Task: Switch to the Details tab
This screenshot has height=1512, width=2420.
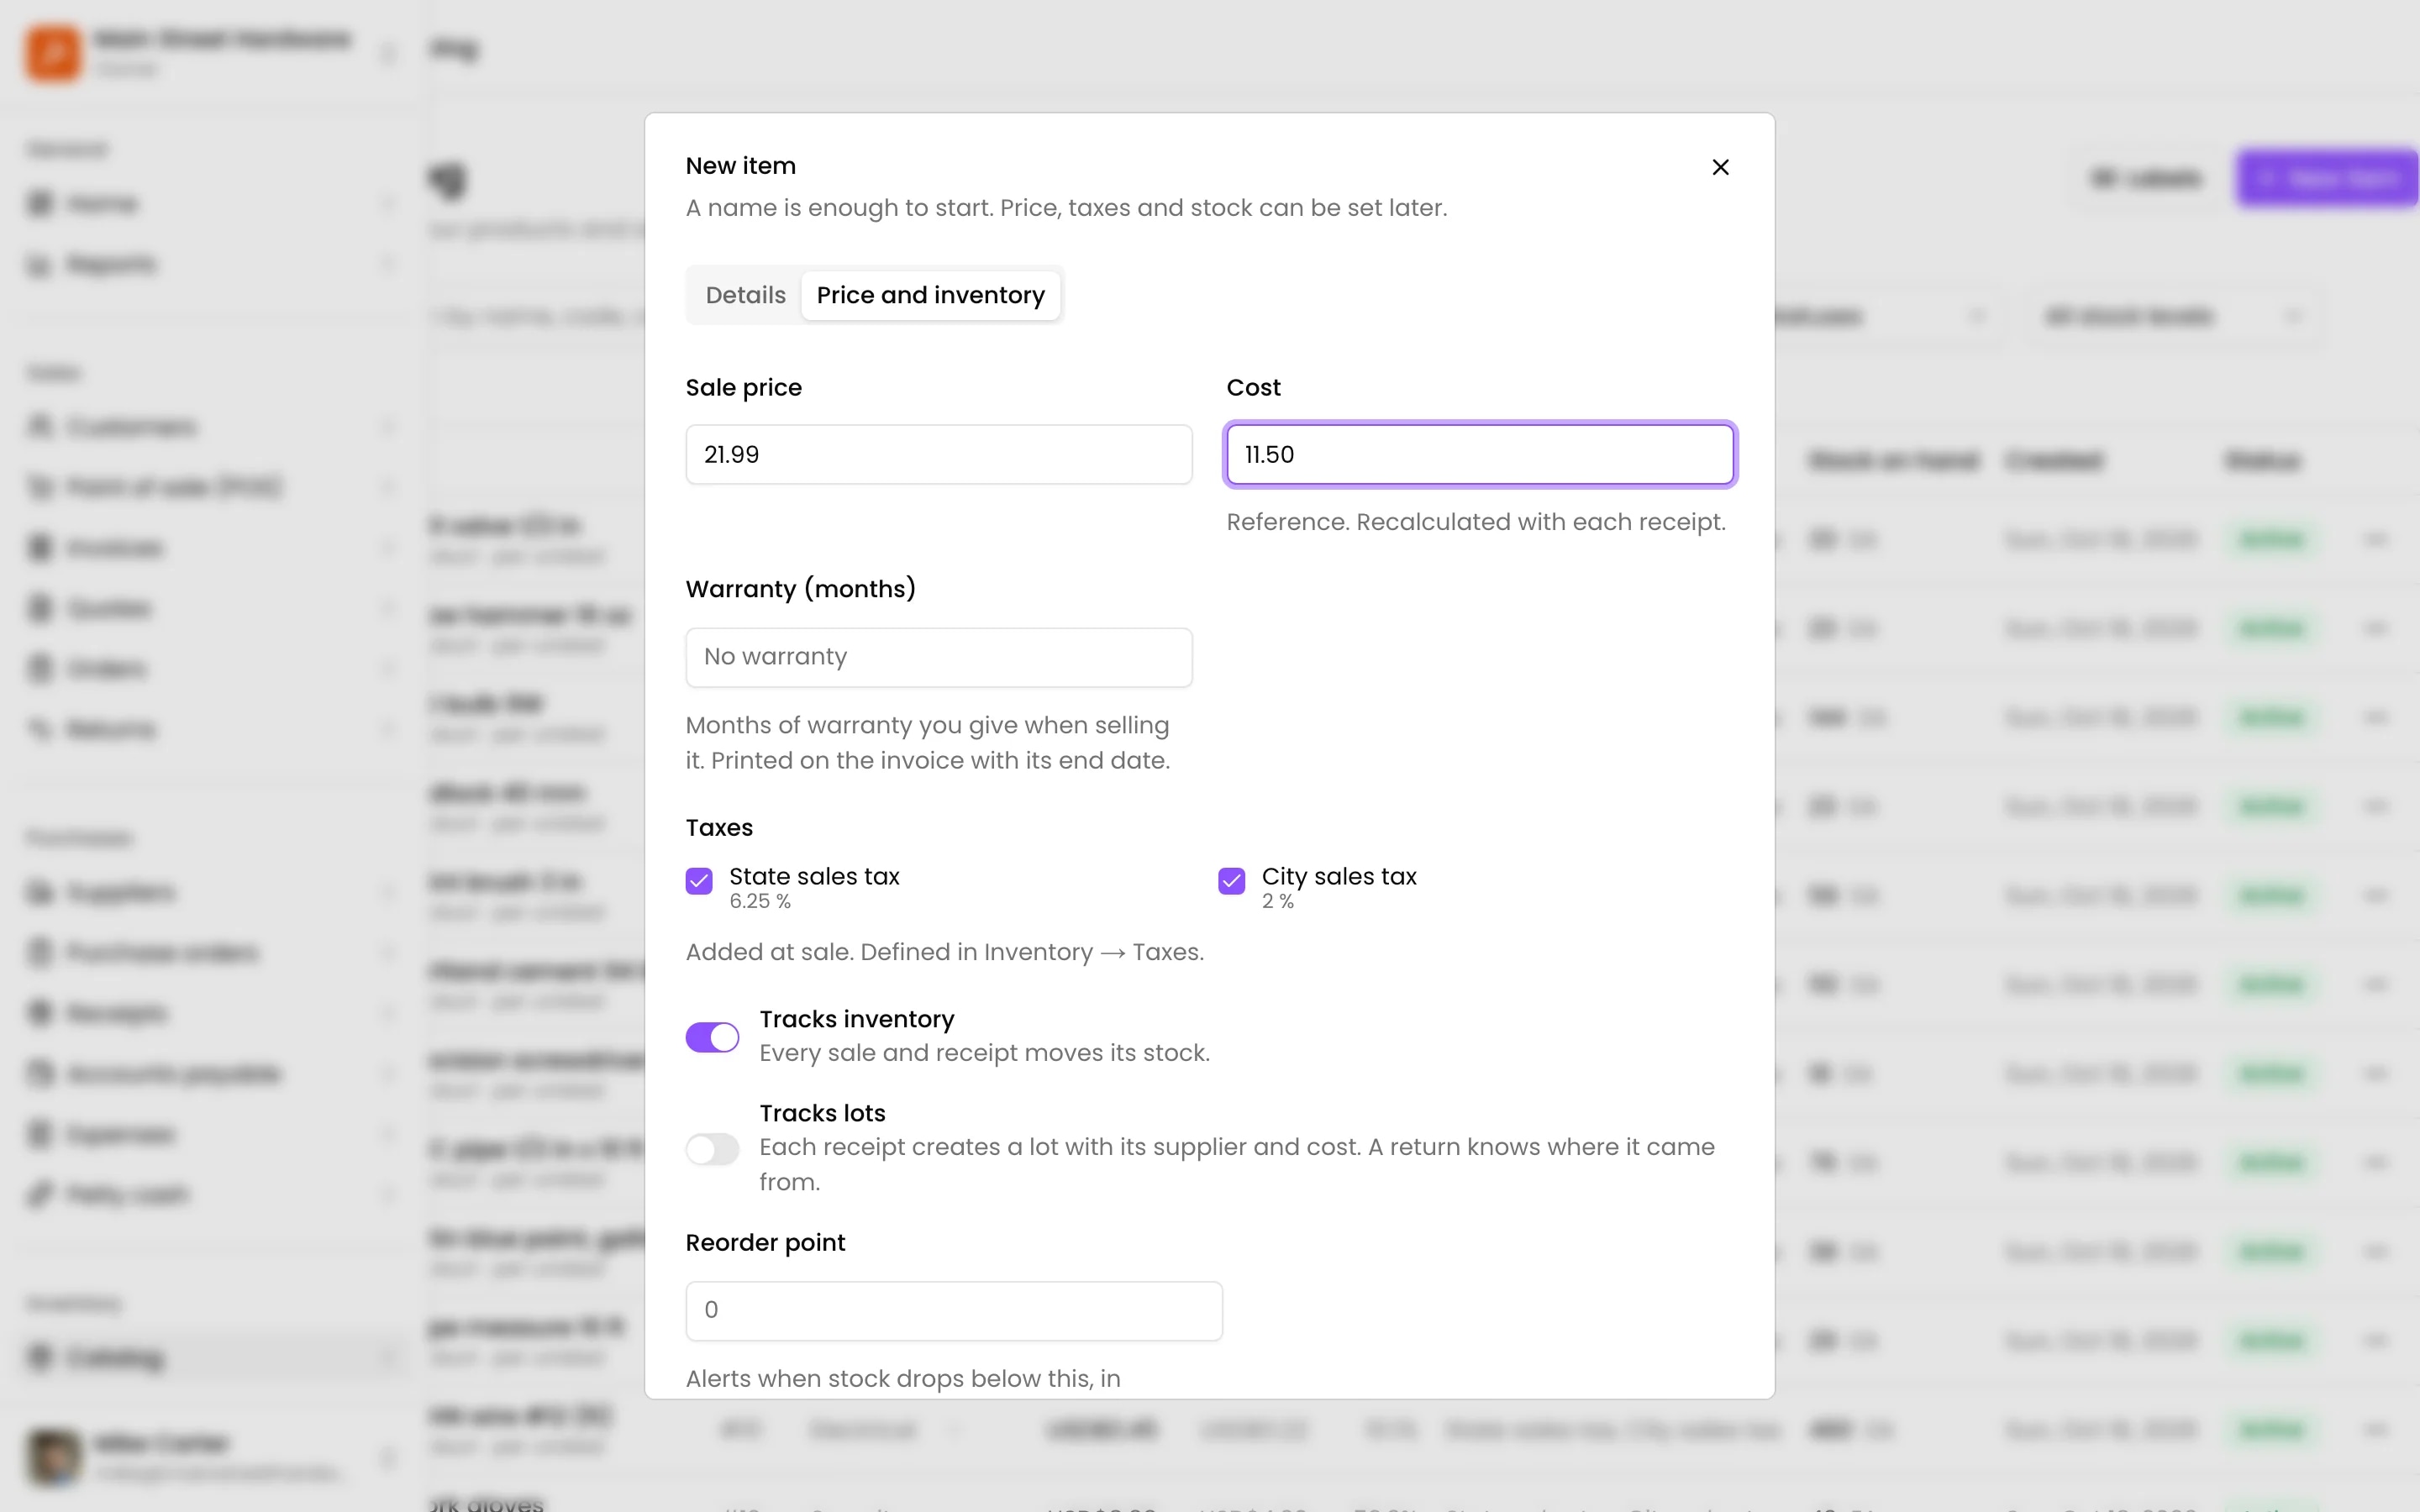Action: tap(745, 295)
